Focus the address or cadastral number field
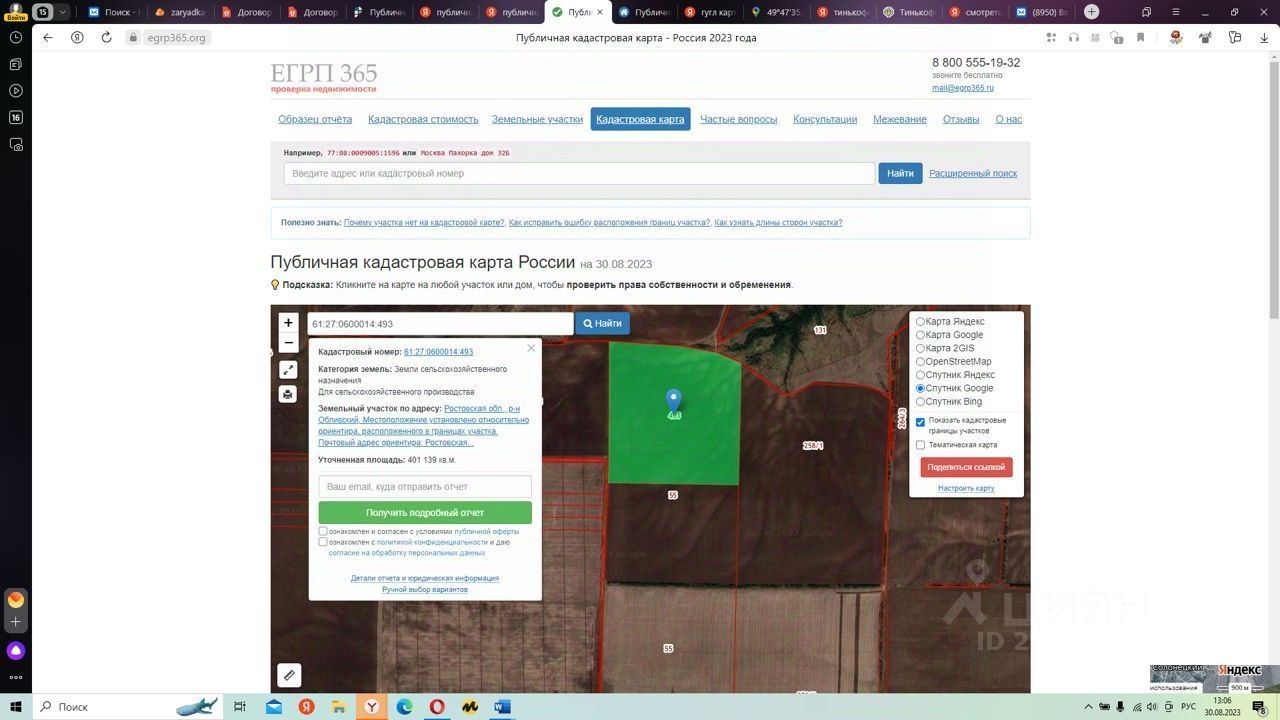This screenshot has width=1280, height=720. [x=579, y=173]
